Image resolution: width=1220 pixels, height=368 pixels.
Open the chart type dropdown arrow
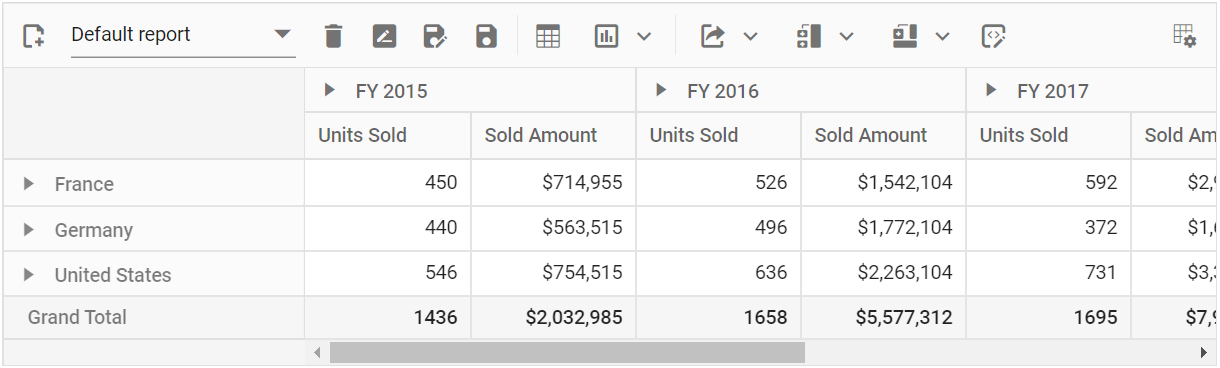644,37
